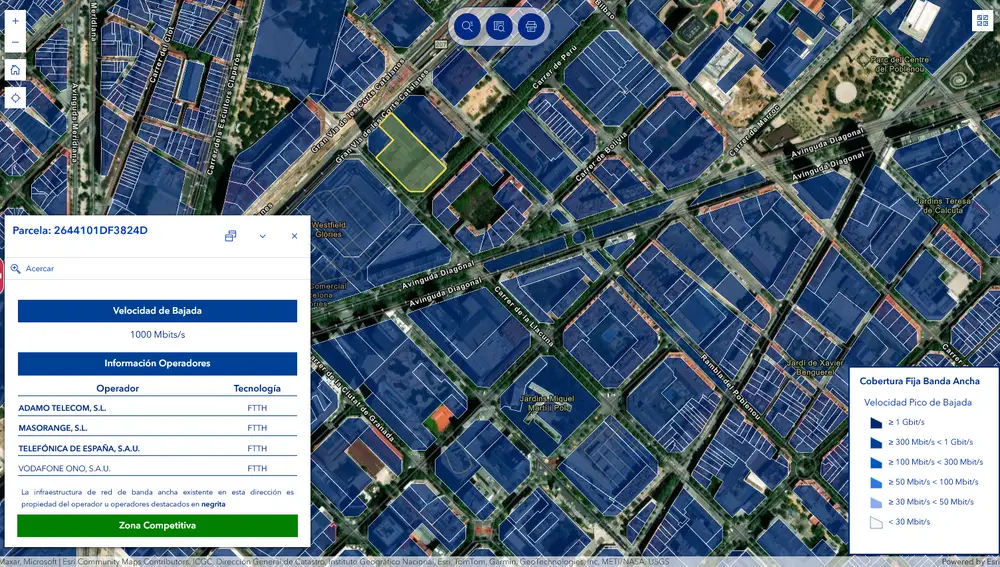
Task: Dock the Parcela popup panel
Action: pos(230,236)
